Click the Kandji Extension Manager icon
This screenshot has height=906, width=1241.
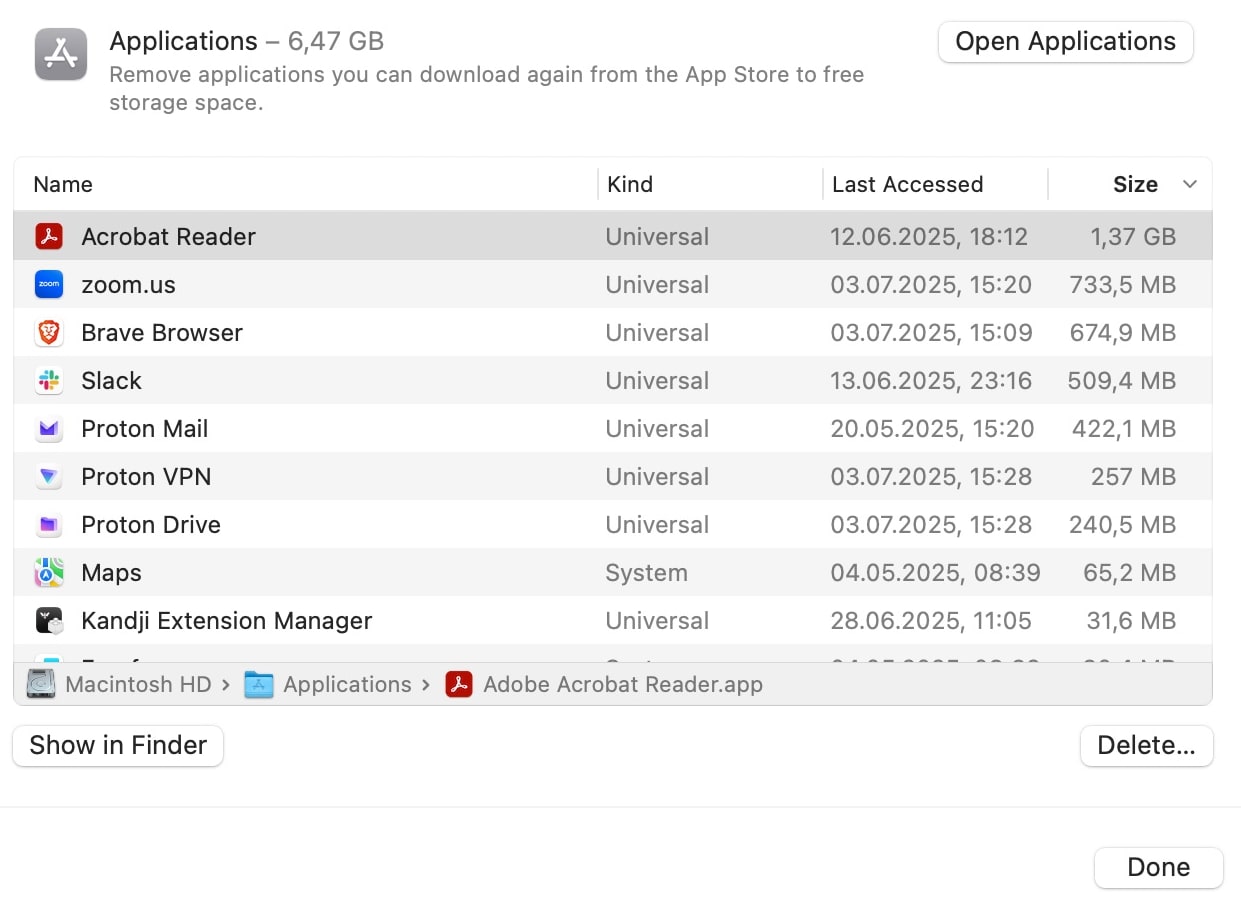tap(49, 621)
